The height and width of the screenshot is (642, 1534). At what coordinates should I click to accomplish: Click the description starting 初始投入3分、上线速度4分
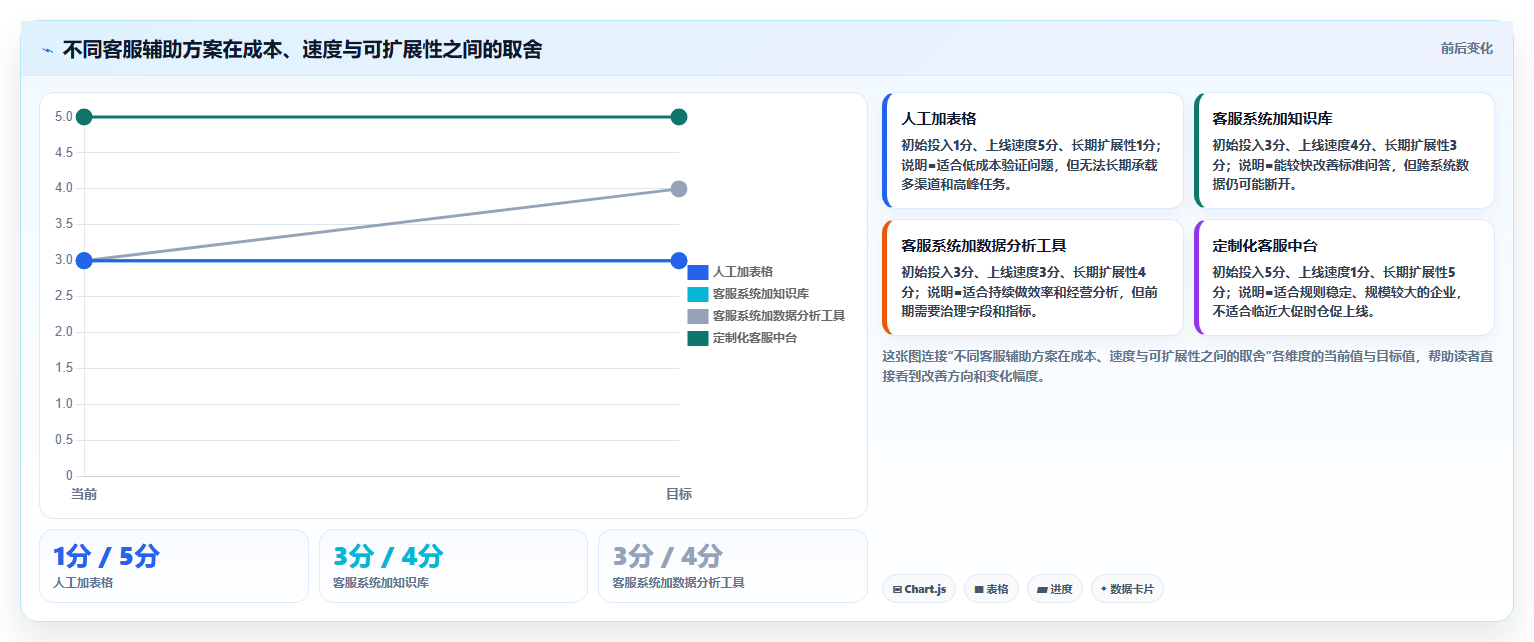(x=1341, y=165)
